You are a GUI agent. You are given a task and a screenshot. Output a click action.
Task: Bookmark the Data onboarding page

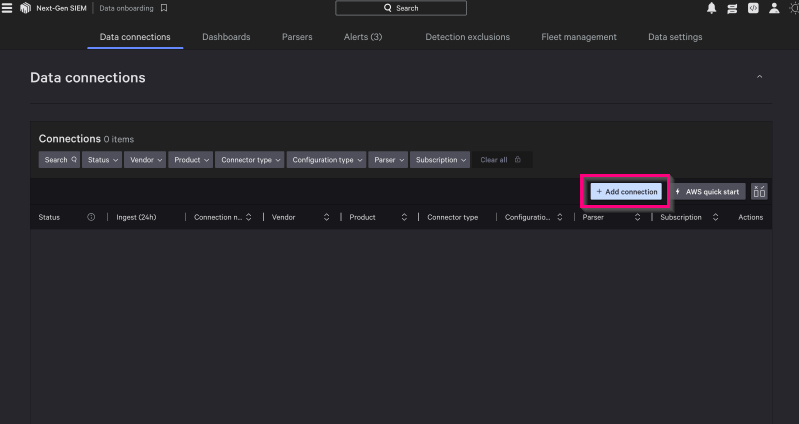pyautogui.click(x=164, y=8)
